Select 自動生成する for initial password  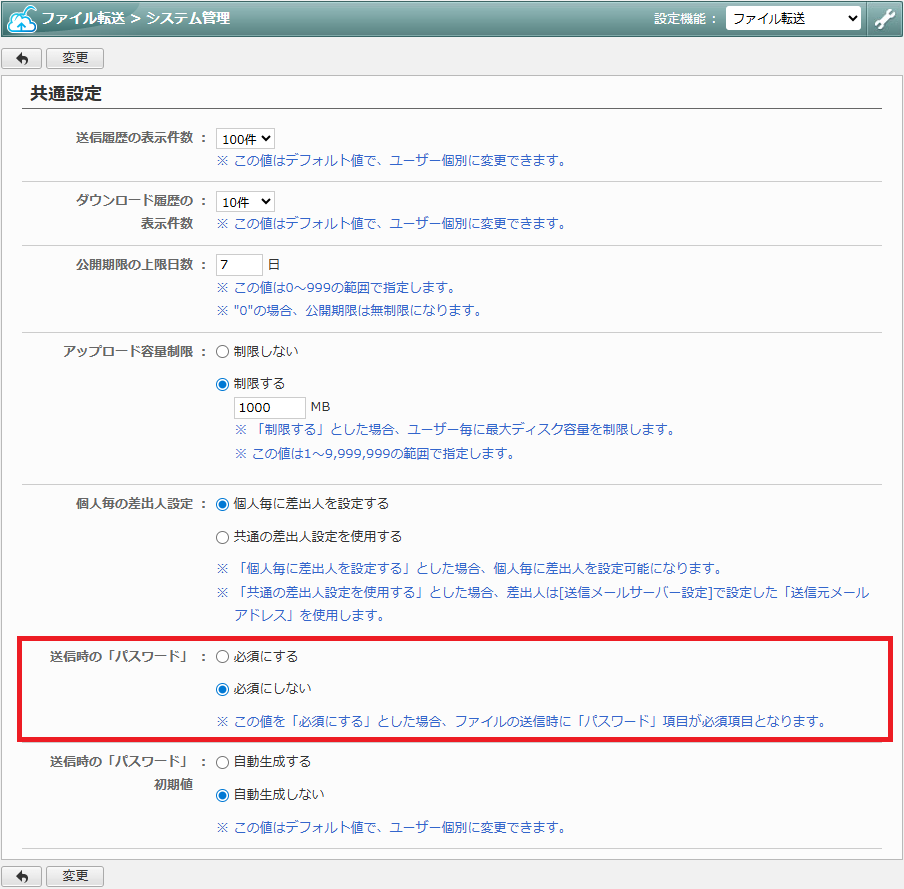pos(223,762)
